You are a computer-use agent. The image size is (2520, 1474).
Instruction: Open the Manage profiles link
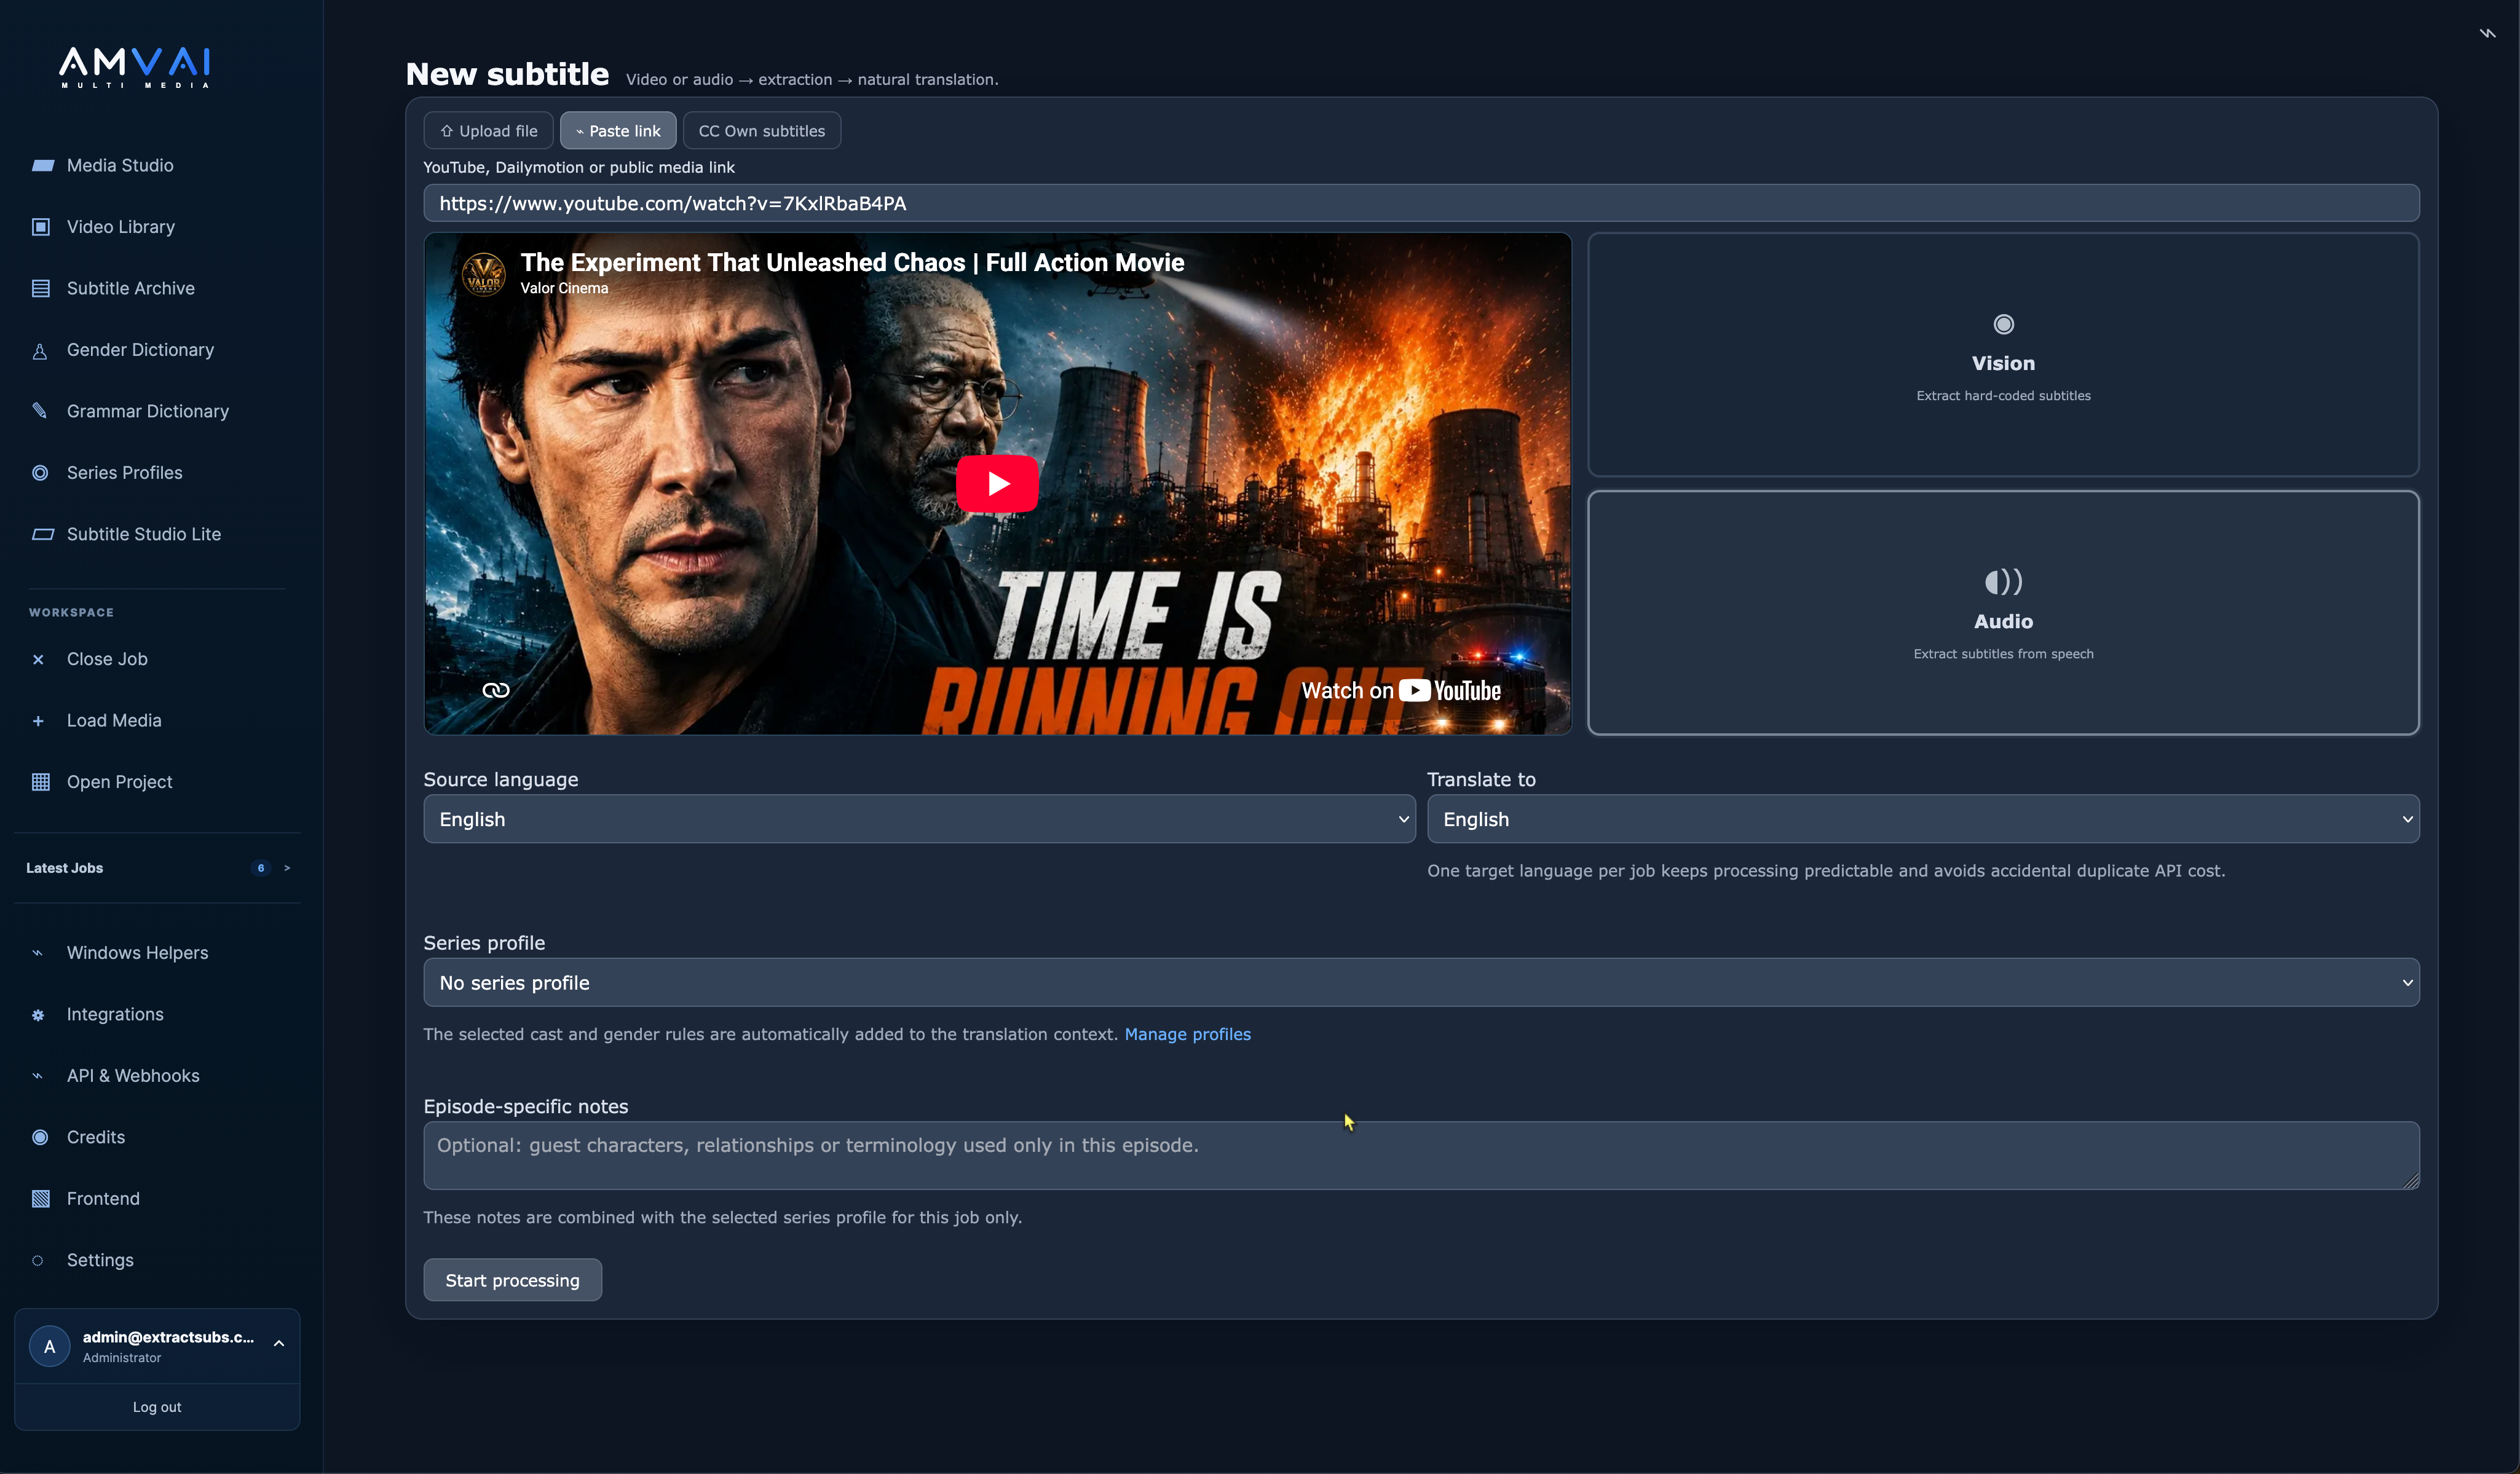point(1187,1034)
